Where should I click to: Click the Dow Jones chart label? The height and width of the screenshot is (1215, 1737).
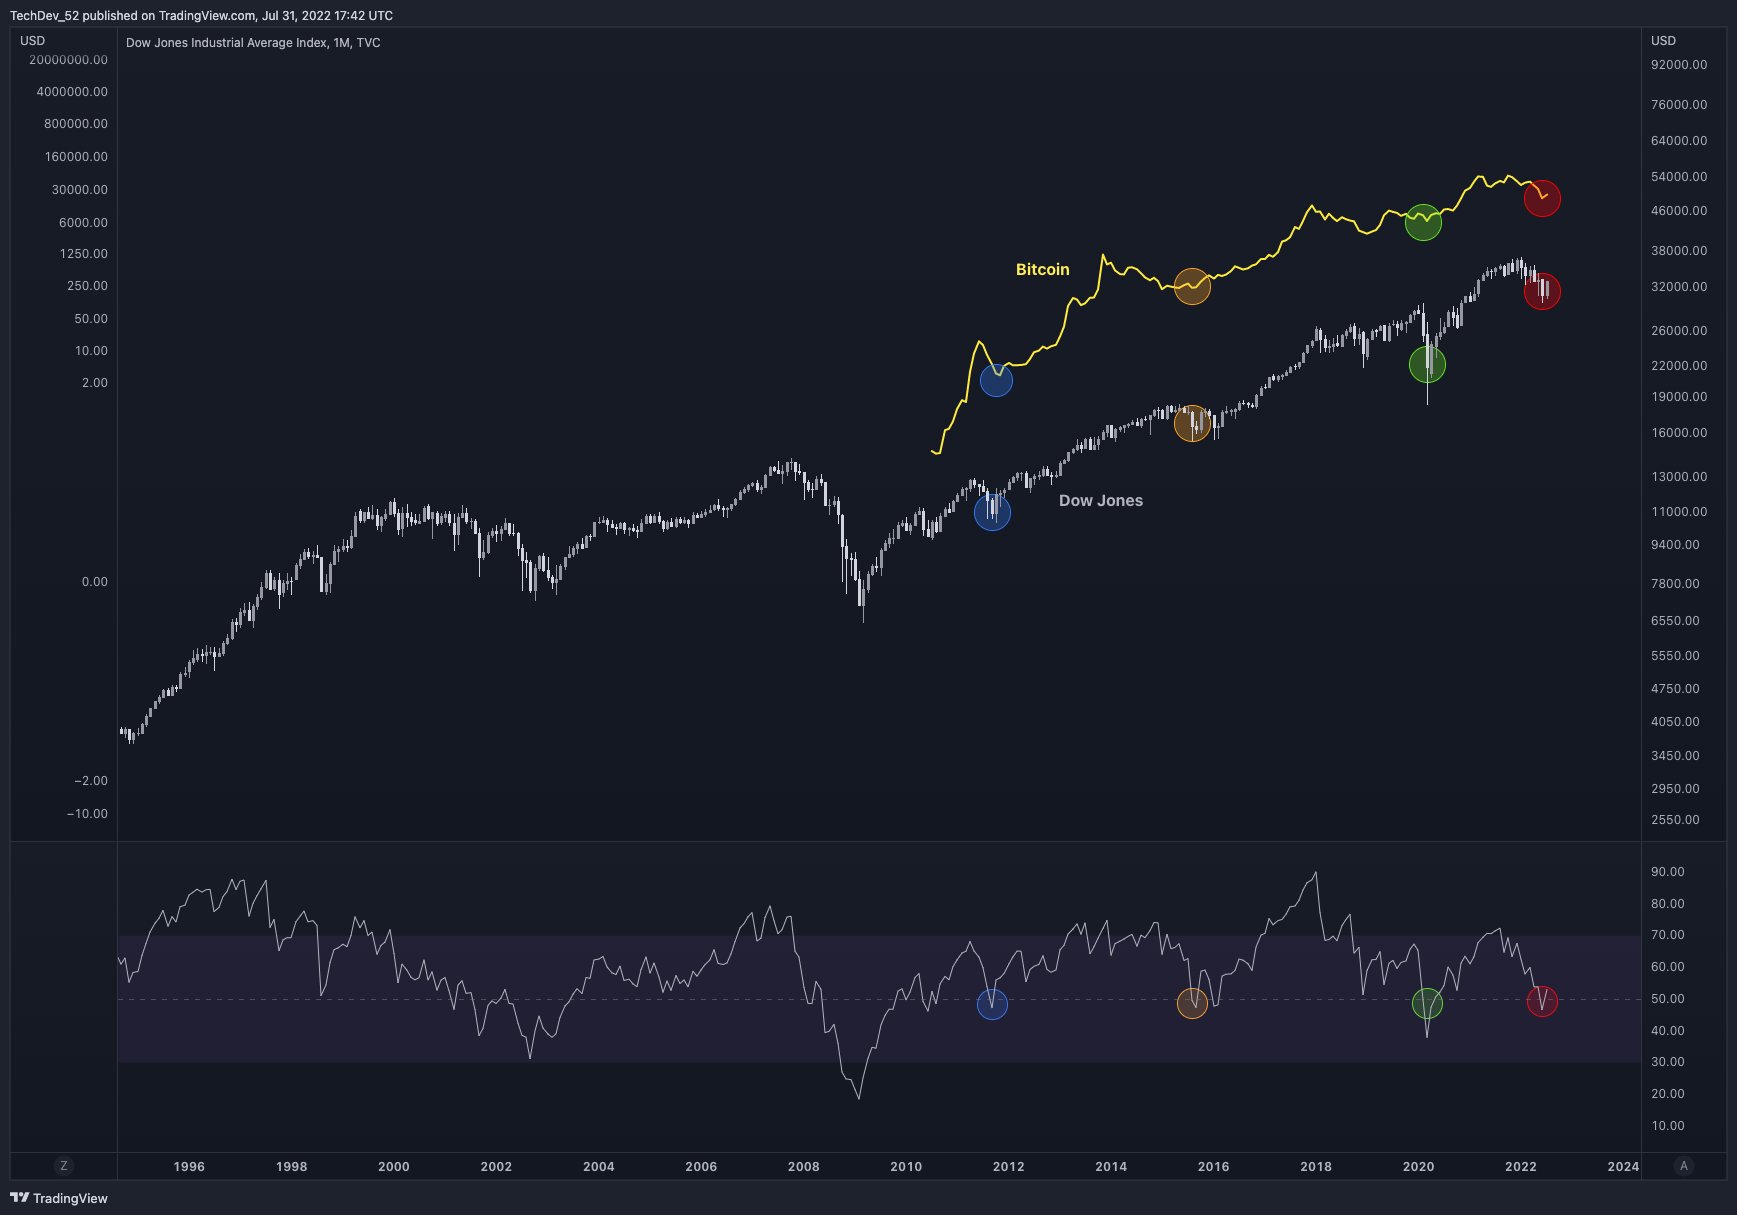coord(1101,501)
